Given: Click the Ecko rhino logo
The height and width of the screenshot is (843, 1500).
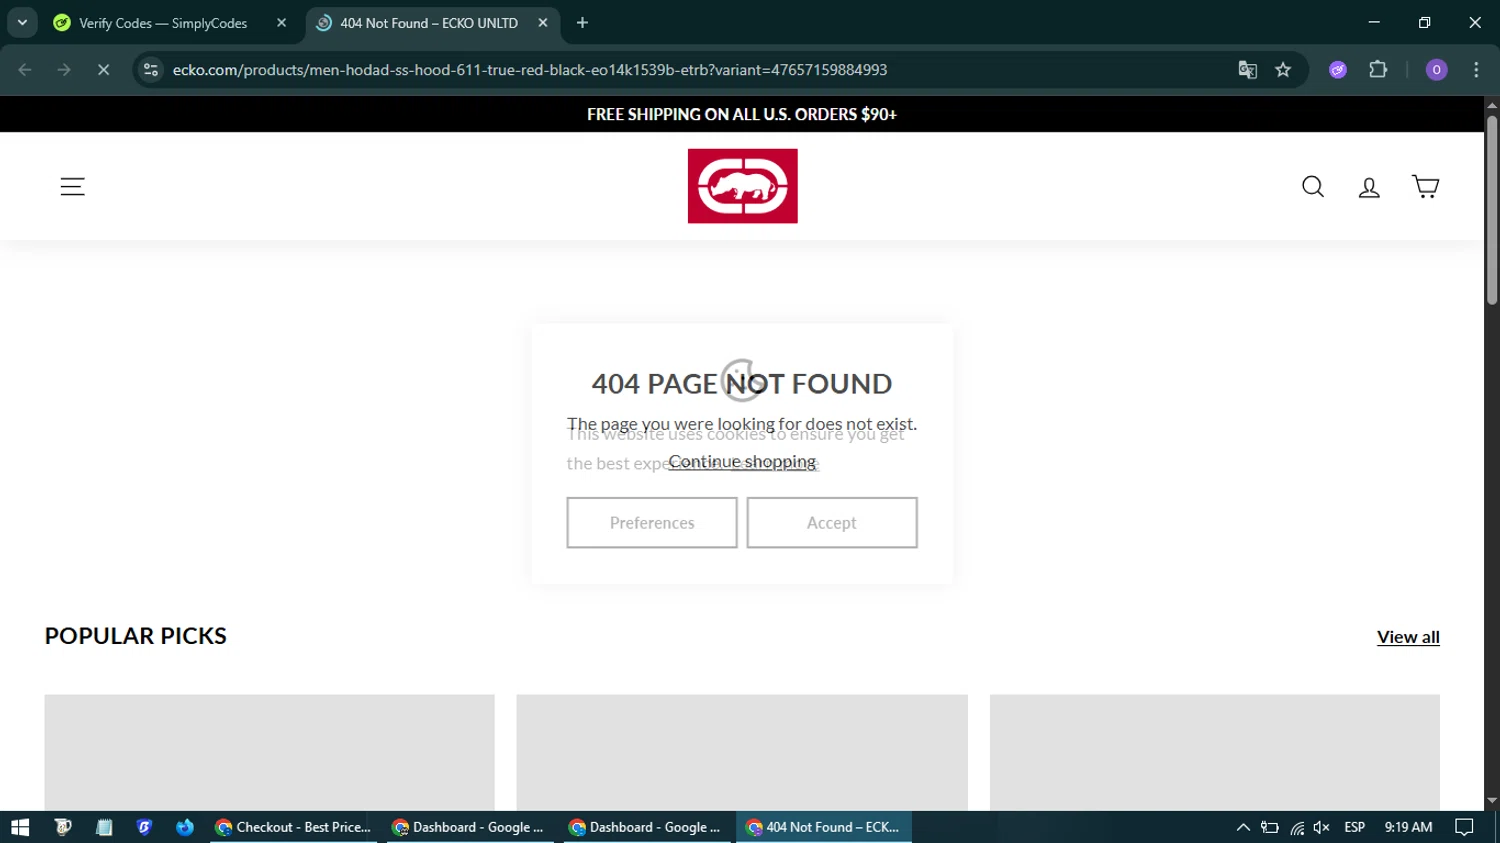Looking at the screenshot, I should coord(742,186).
